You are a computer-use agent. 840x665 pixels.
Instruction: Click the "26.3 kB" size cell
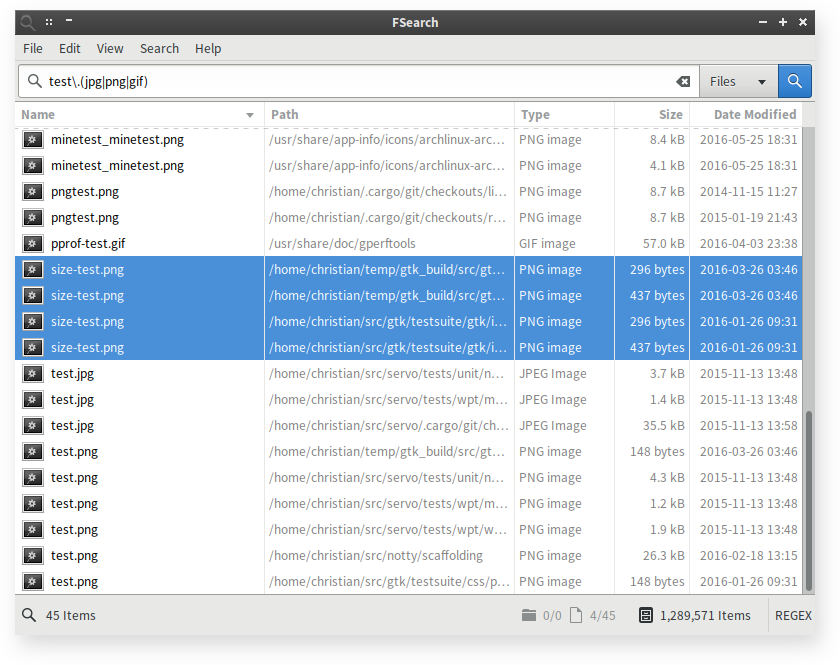tap(664, 556)
